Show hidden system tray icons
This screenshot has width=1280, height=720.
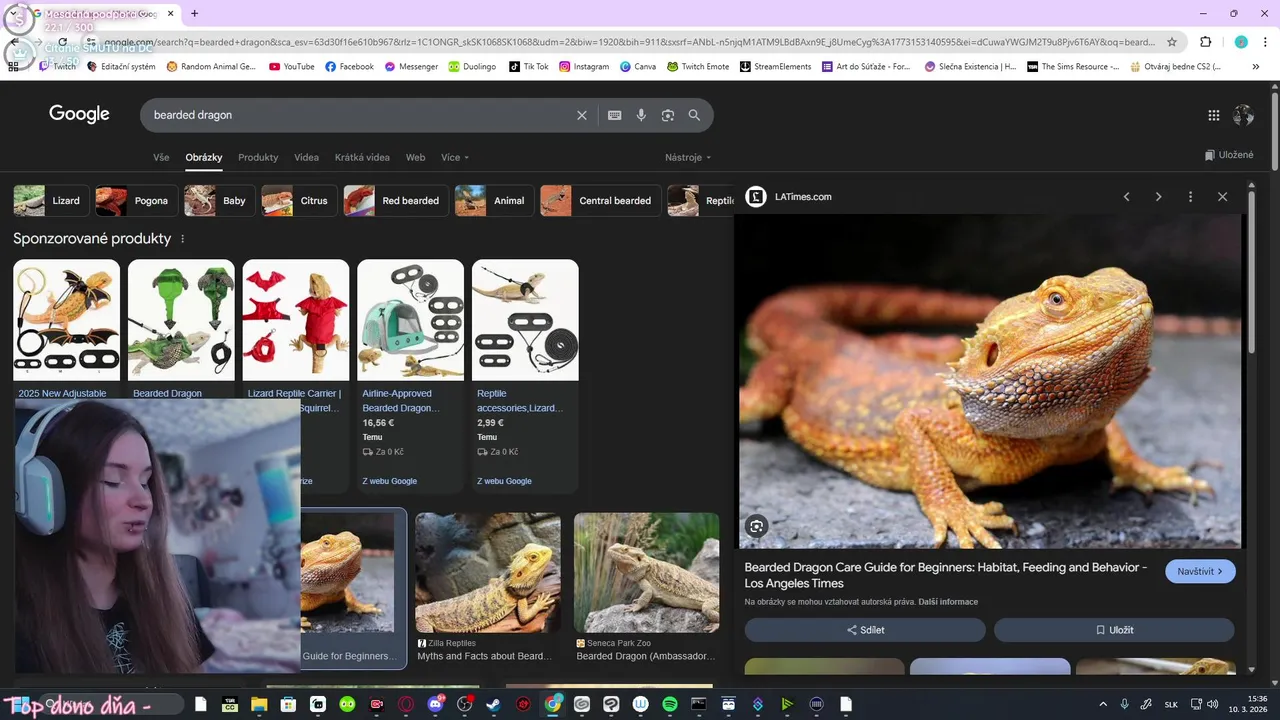pyautogui.click(x=1103, y=704)
